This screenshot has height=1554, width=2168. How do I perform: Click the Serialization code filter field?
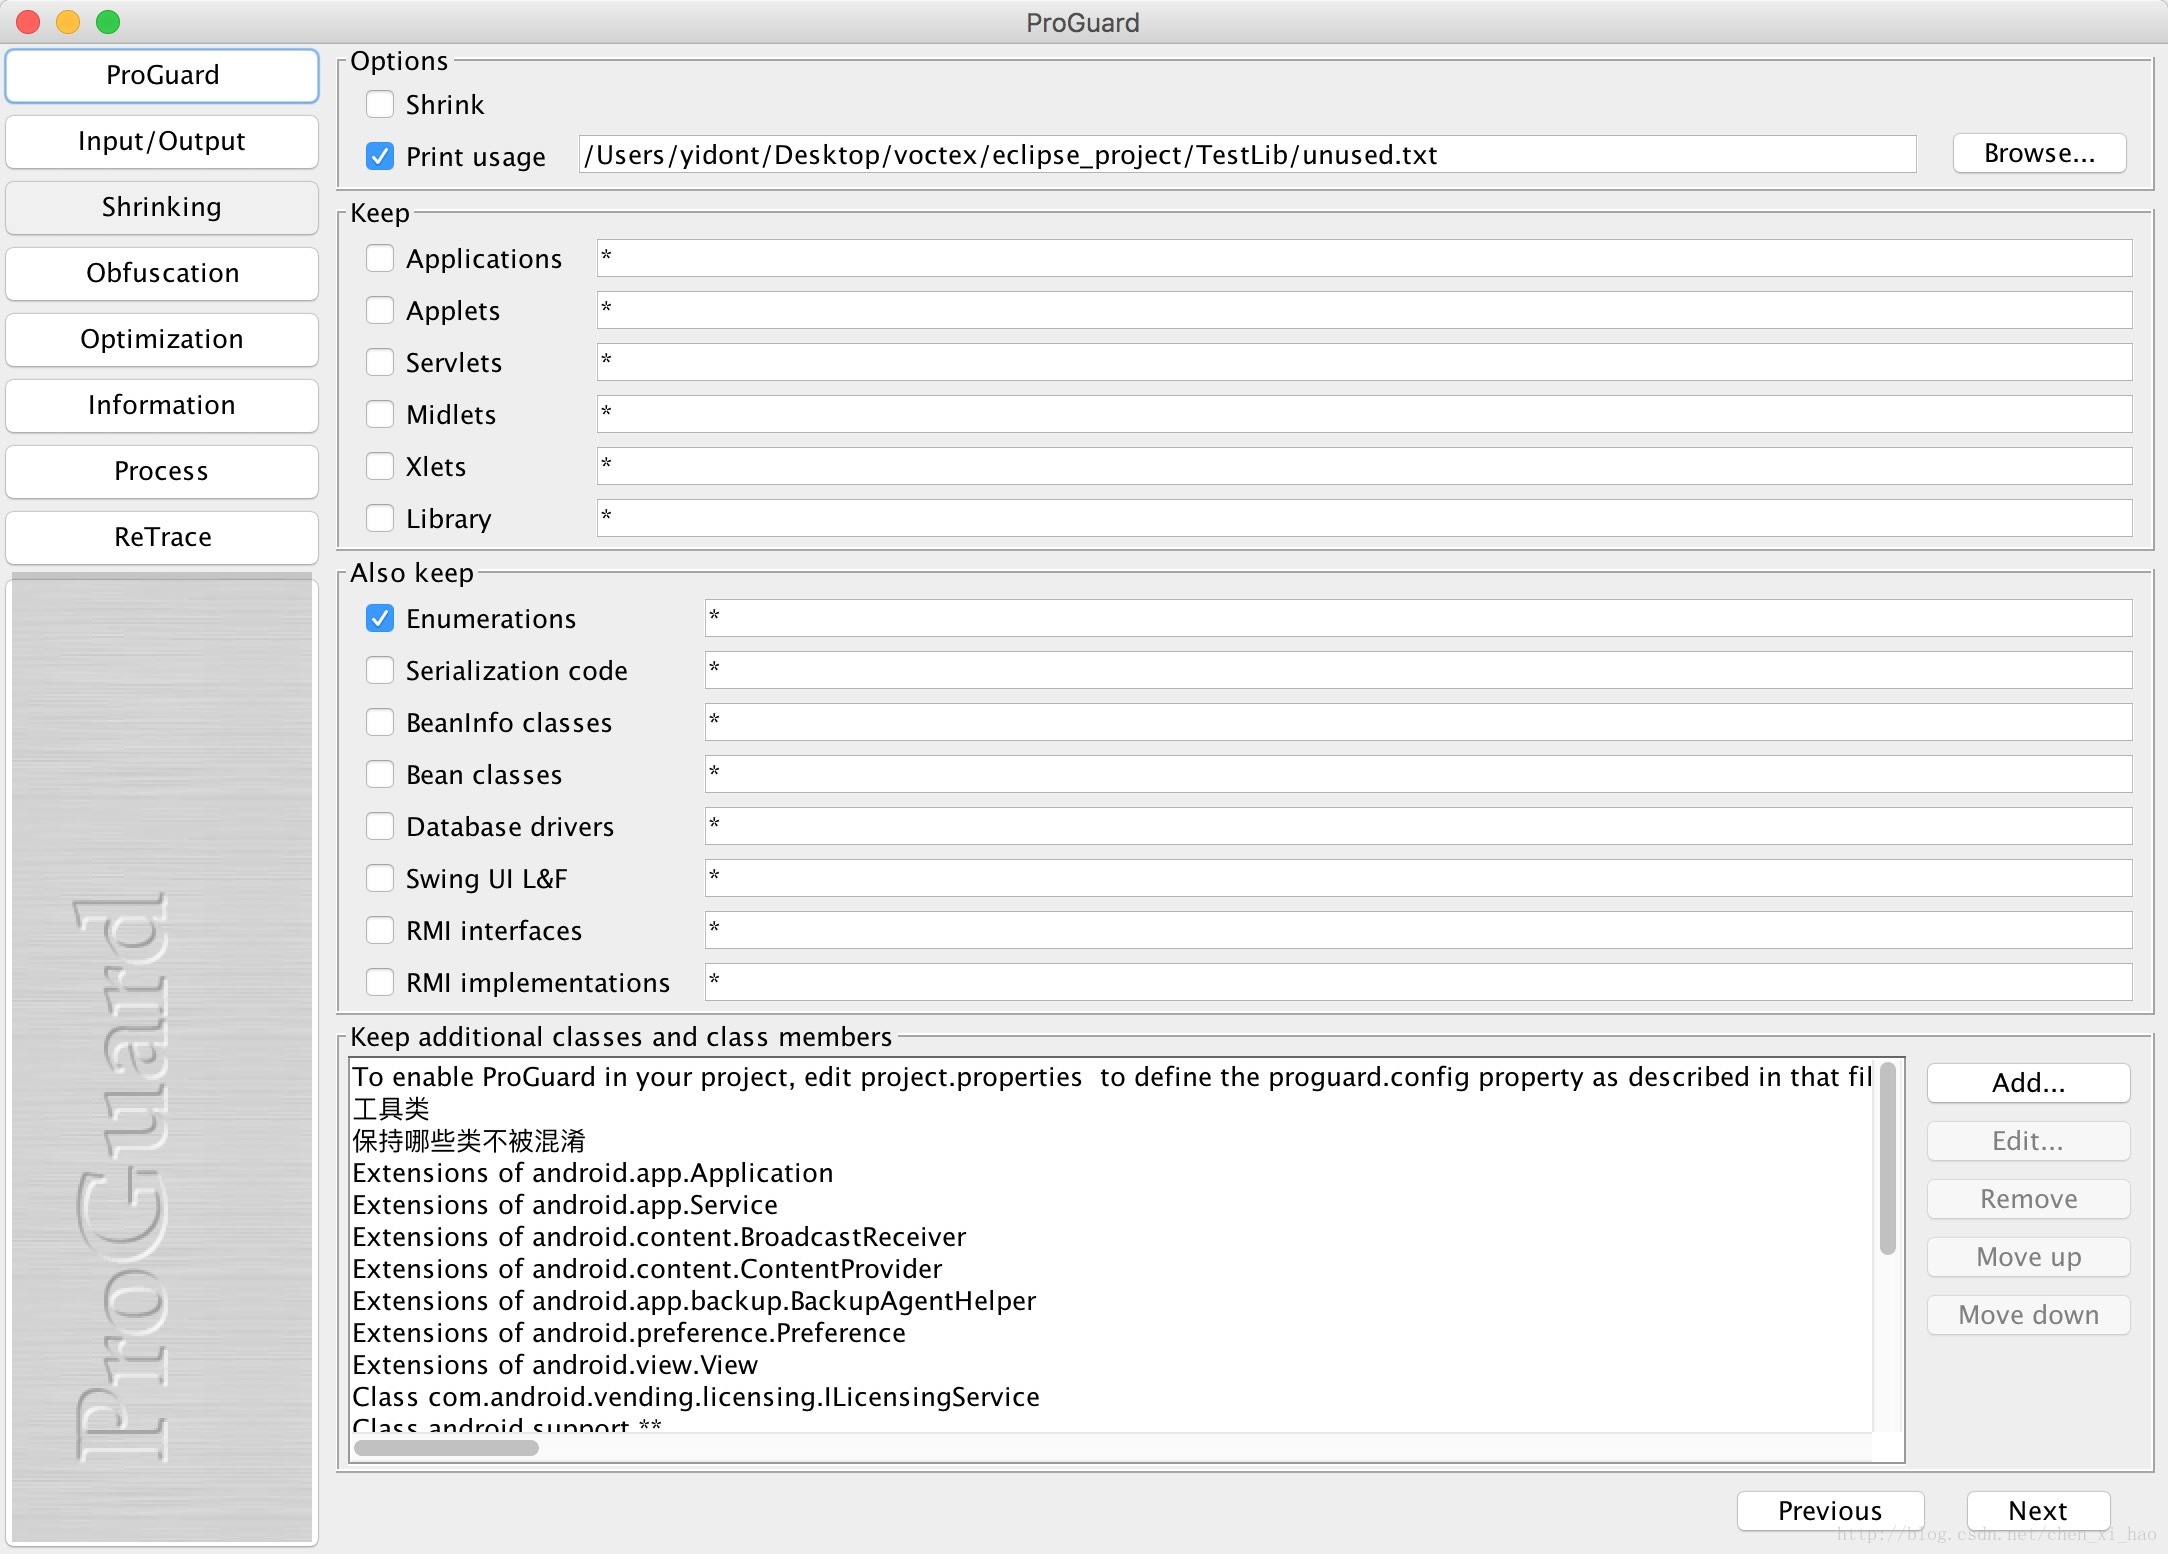(1419, 670)
